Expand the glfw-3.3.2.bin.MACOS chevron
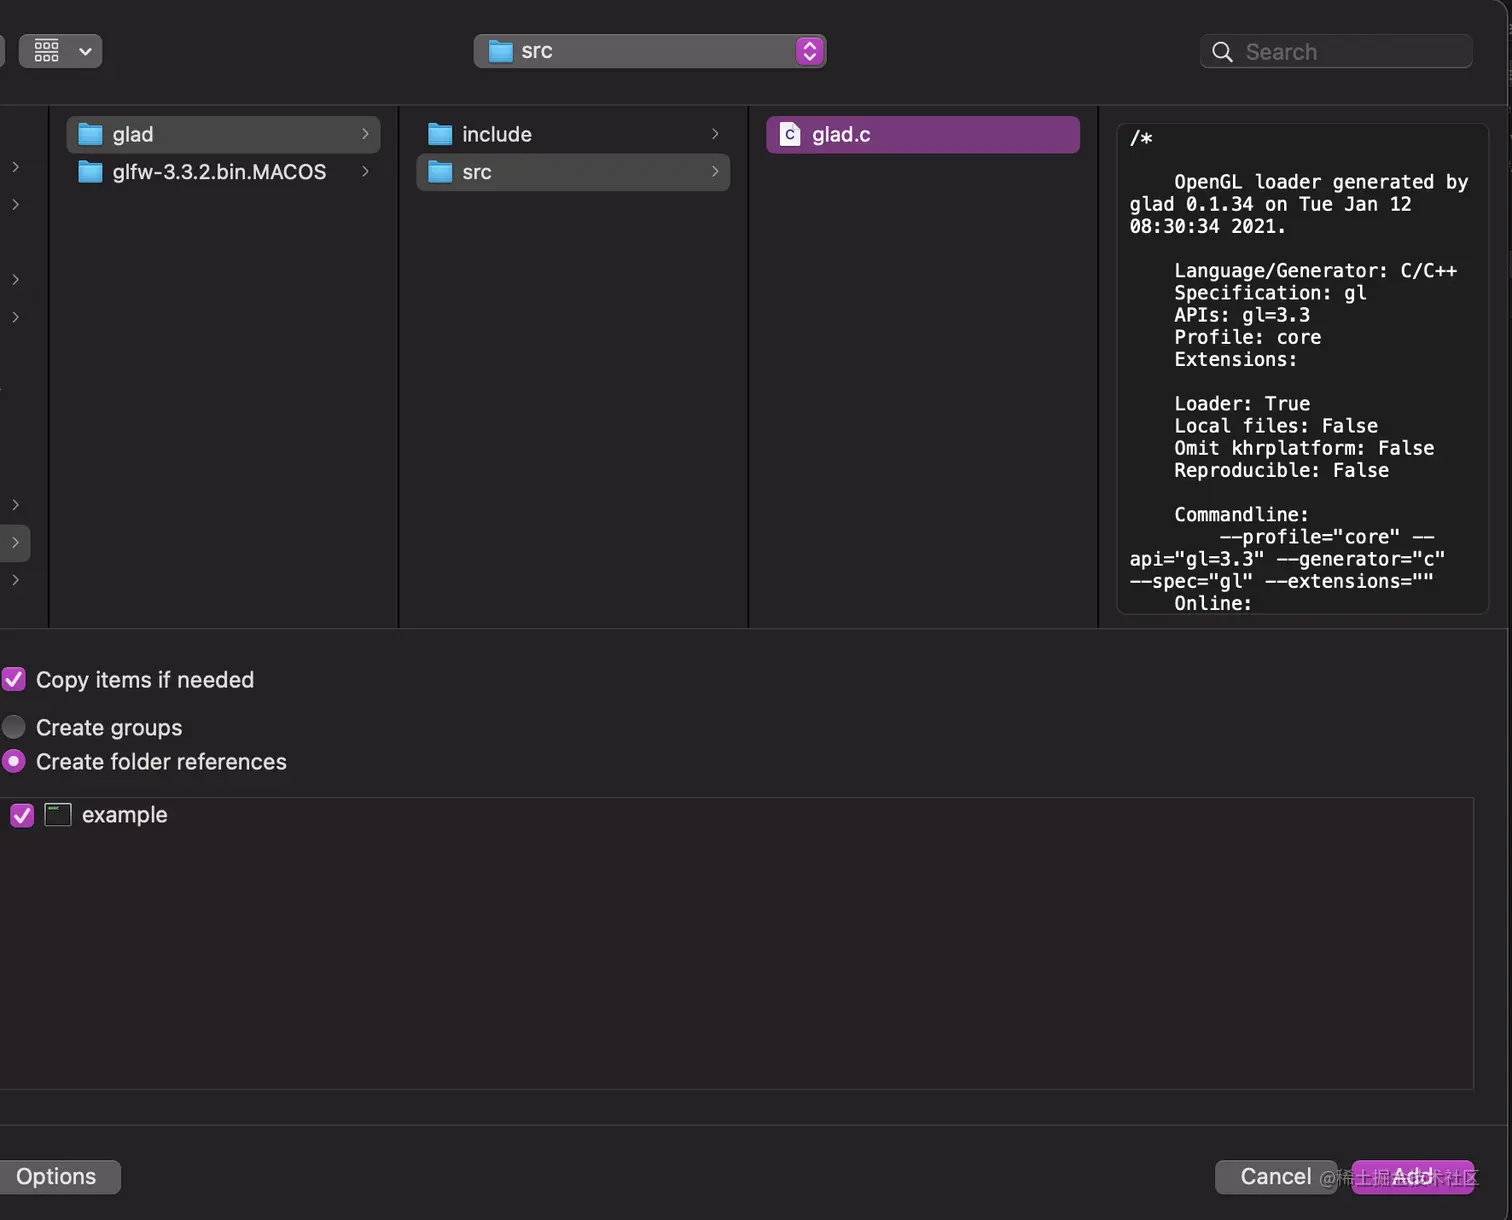The image size is (1512, 1220). click(x=365, y=172)
